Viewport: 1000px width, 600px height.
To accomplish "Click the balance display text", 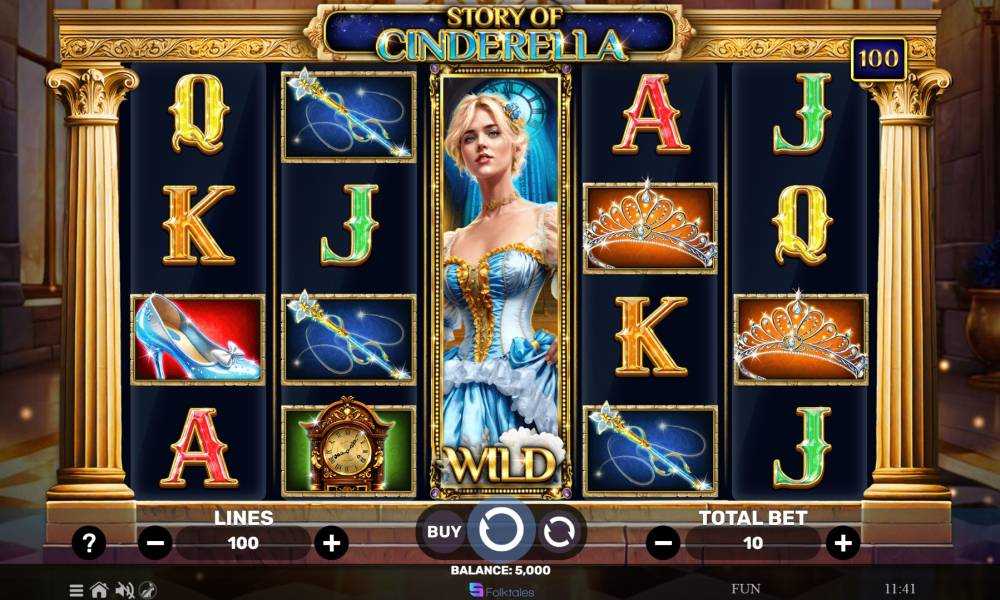I will tap(501, 570).
